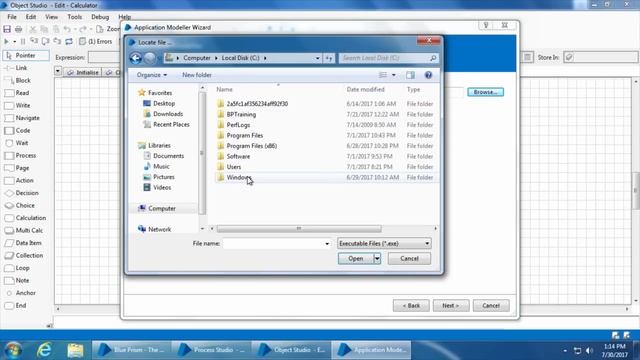The width and height of the screenshot is (640, 360).
Task: Expand the File name combo box arrow
Action: point(327,244)
